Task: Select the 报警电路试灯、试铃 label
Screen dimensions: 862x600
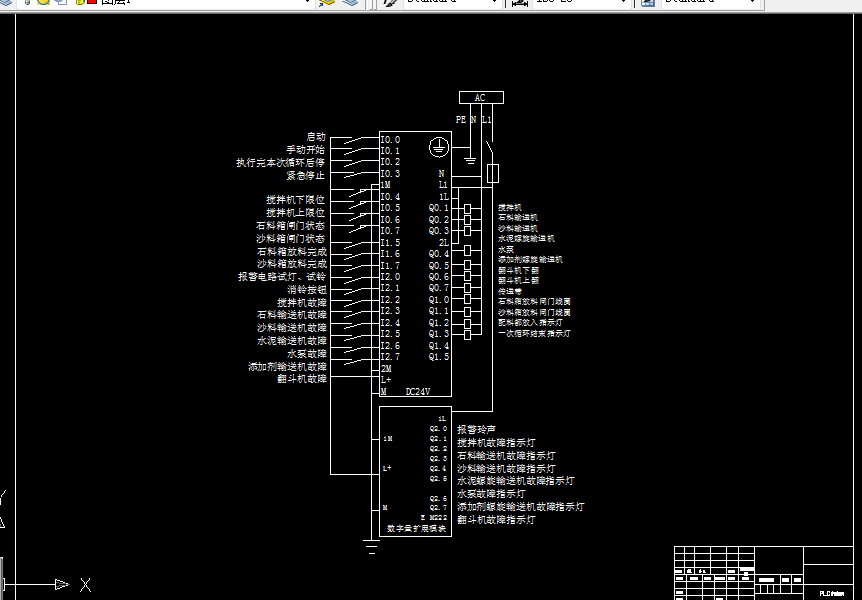Action: tap(281, 277)
